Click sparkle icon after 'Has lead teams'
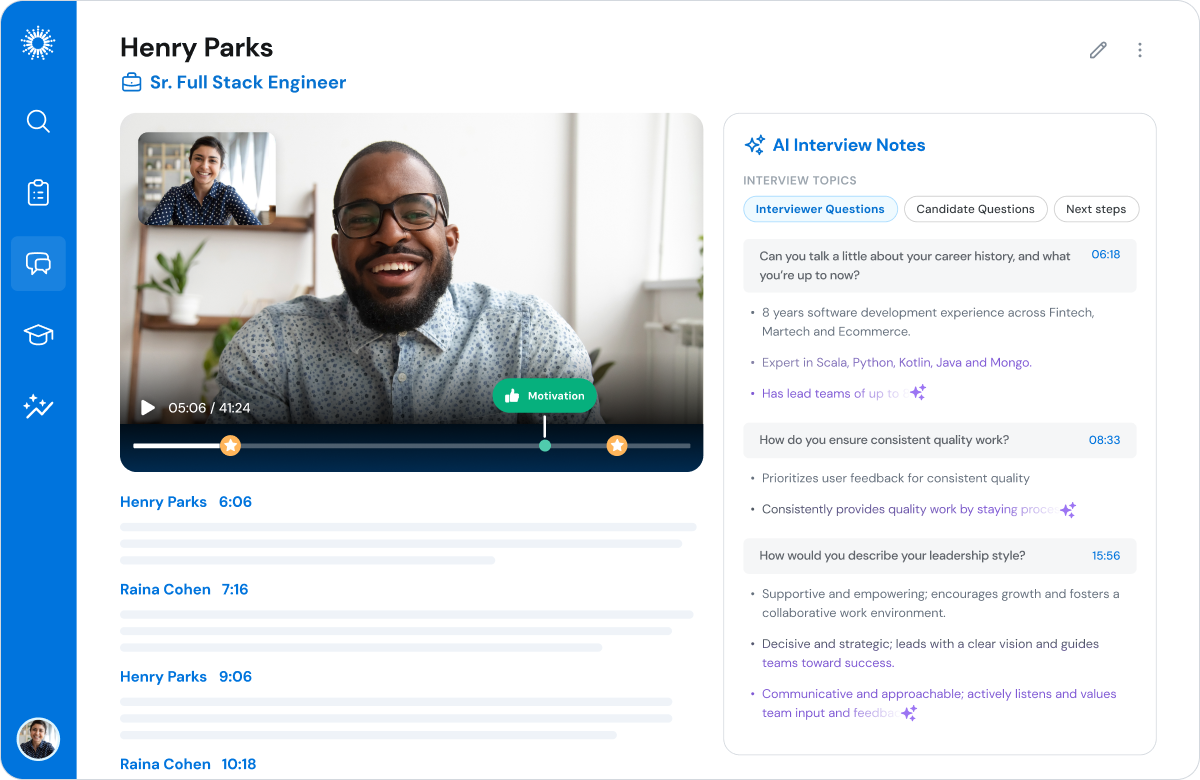The height and width of the screenshot is (780, 1200). (917, 393)
